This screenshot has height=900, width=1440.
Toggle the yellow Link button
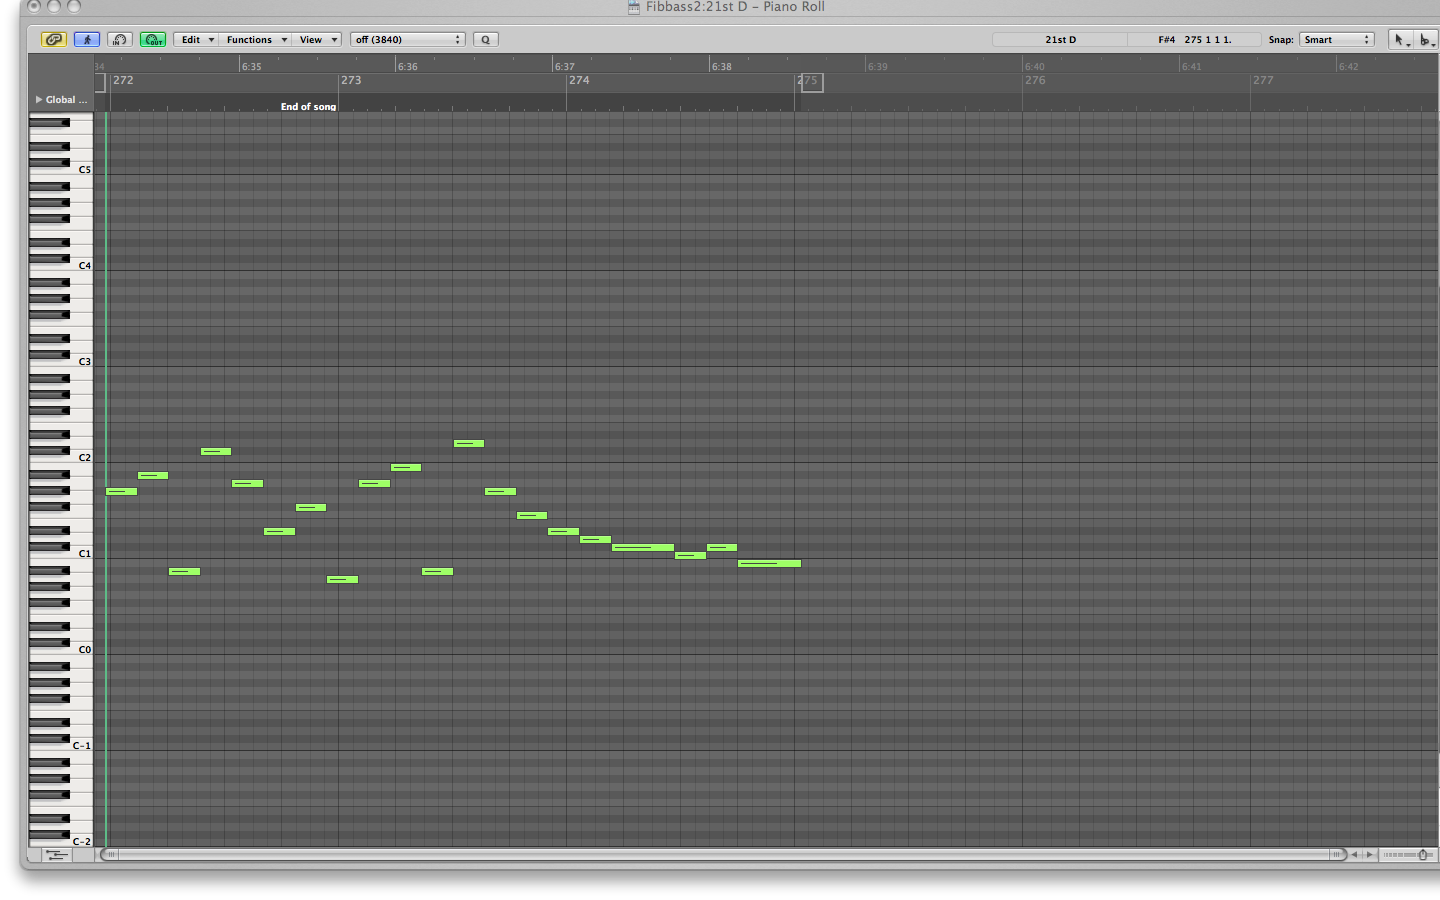point(53,40)
